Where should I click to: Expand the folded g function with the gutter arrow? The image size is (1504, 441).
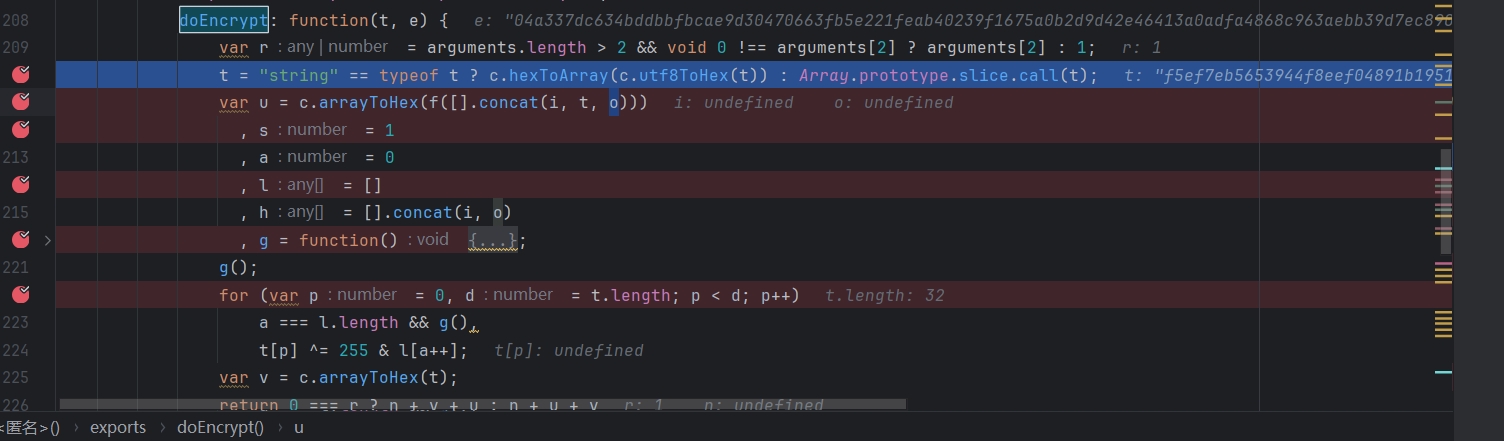click(x=47, y=240)
